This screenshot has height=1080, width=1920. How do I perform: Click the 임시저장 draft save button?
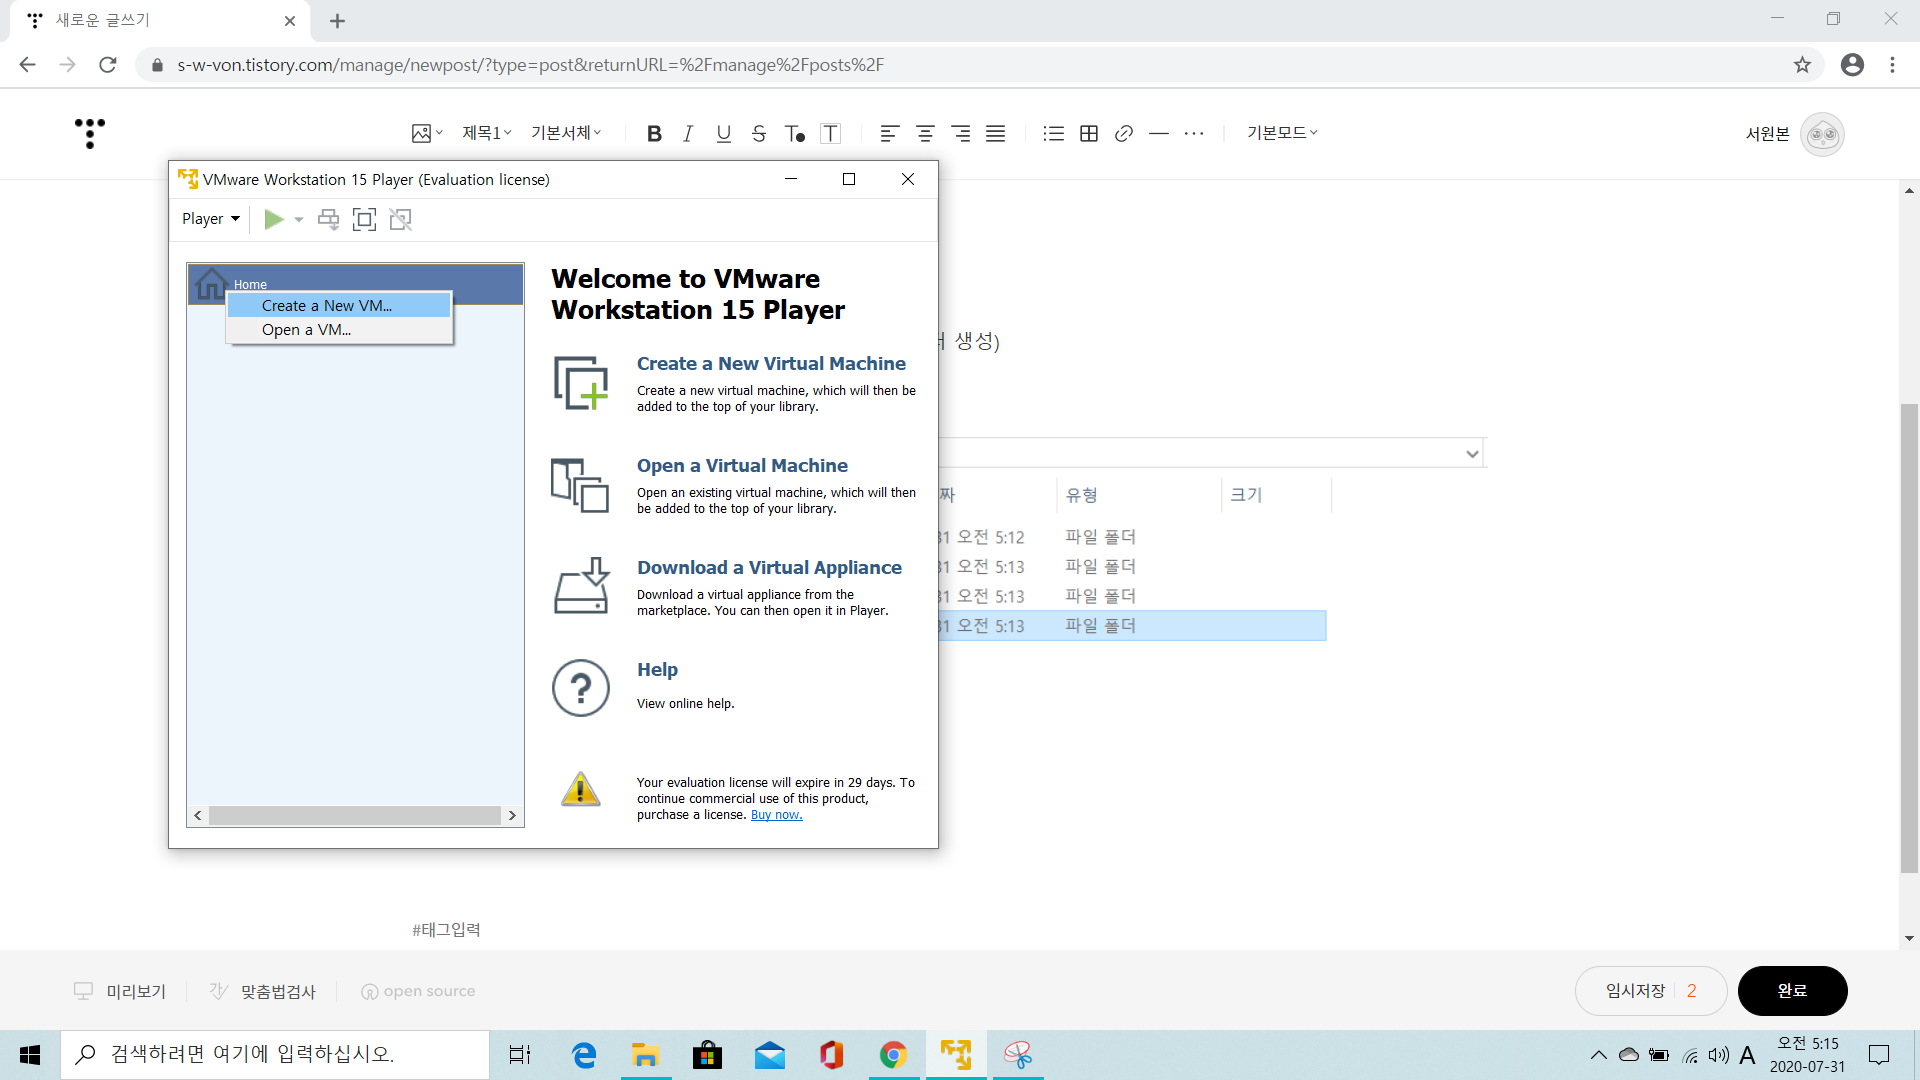pyautogui.click(x=1651, y=991)
